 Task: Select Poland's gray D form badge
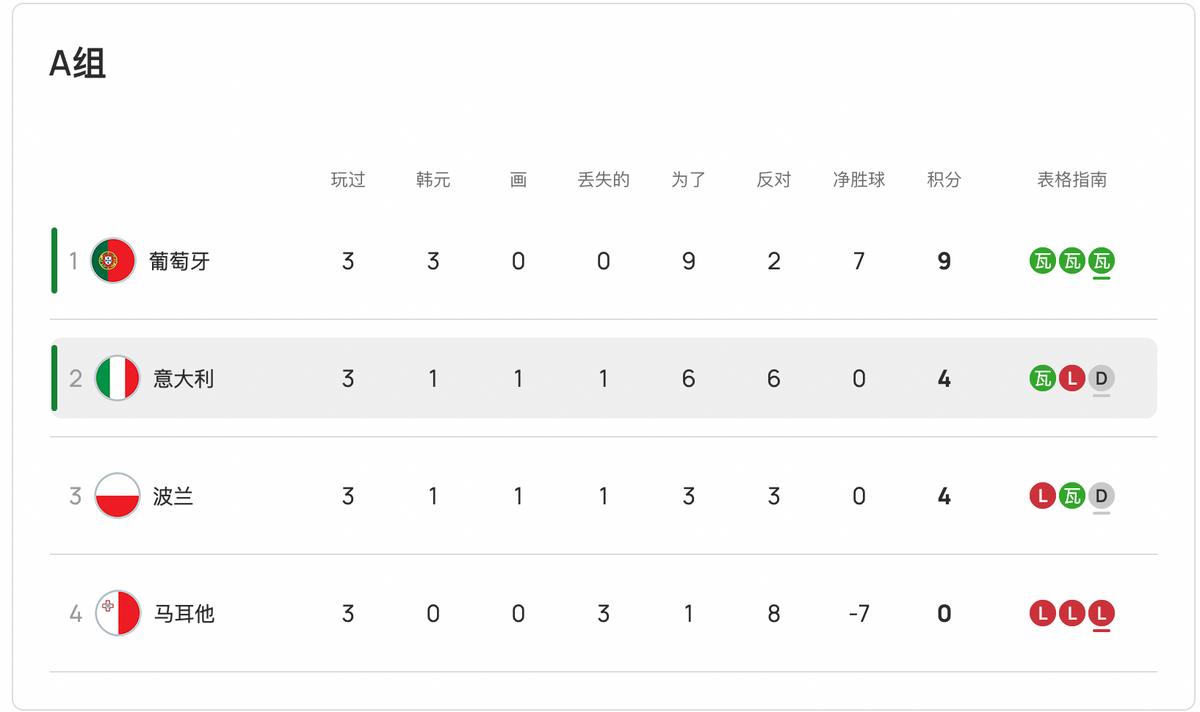[x=1101, y=496]
